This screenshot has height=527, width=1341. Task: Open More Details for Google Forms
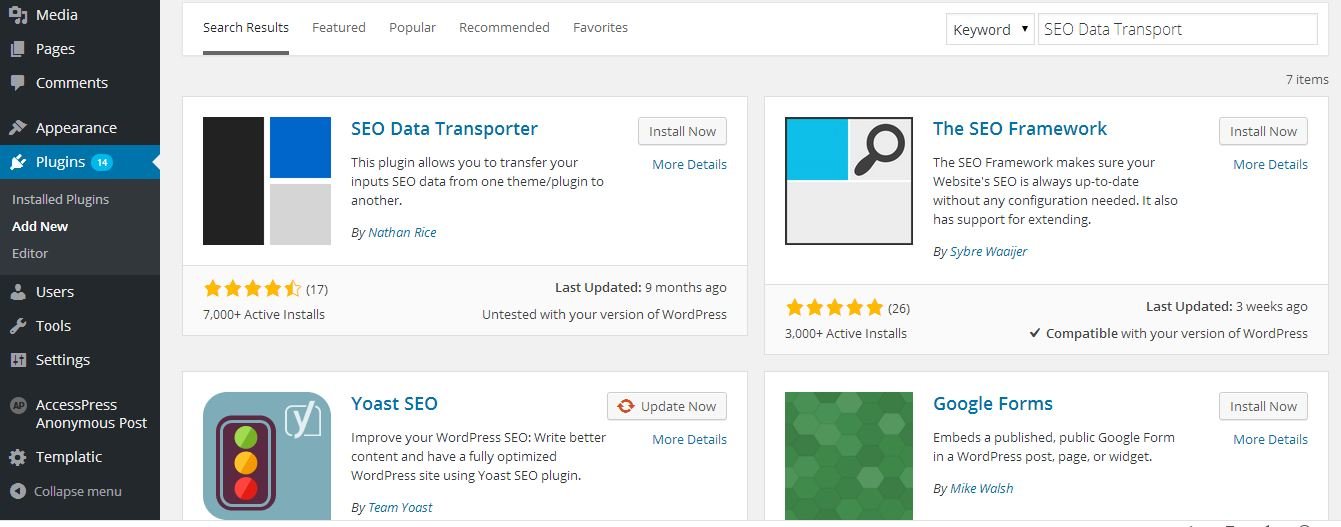pyautogui.click(x=1270, y=439)
